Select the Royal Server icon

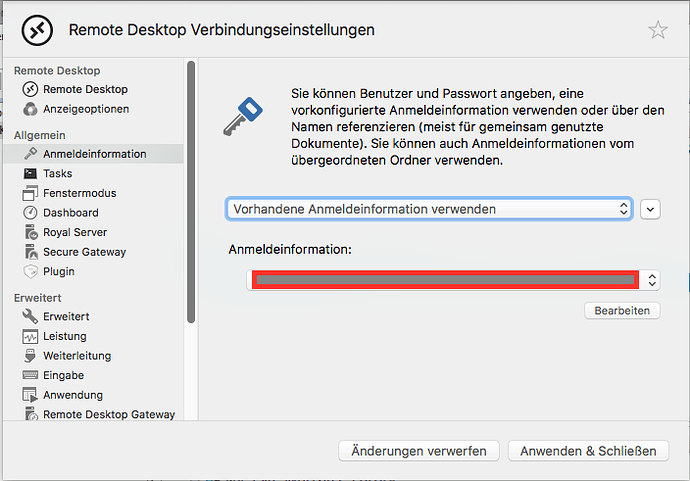click(31, 232)
